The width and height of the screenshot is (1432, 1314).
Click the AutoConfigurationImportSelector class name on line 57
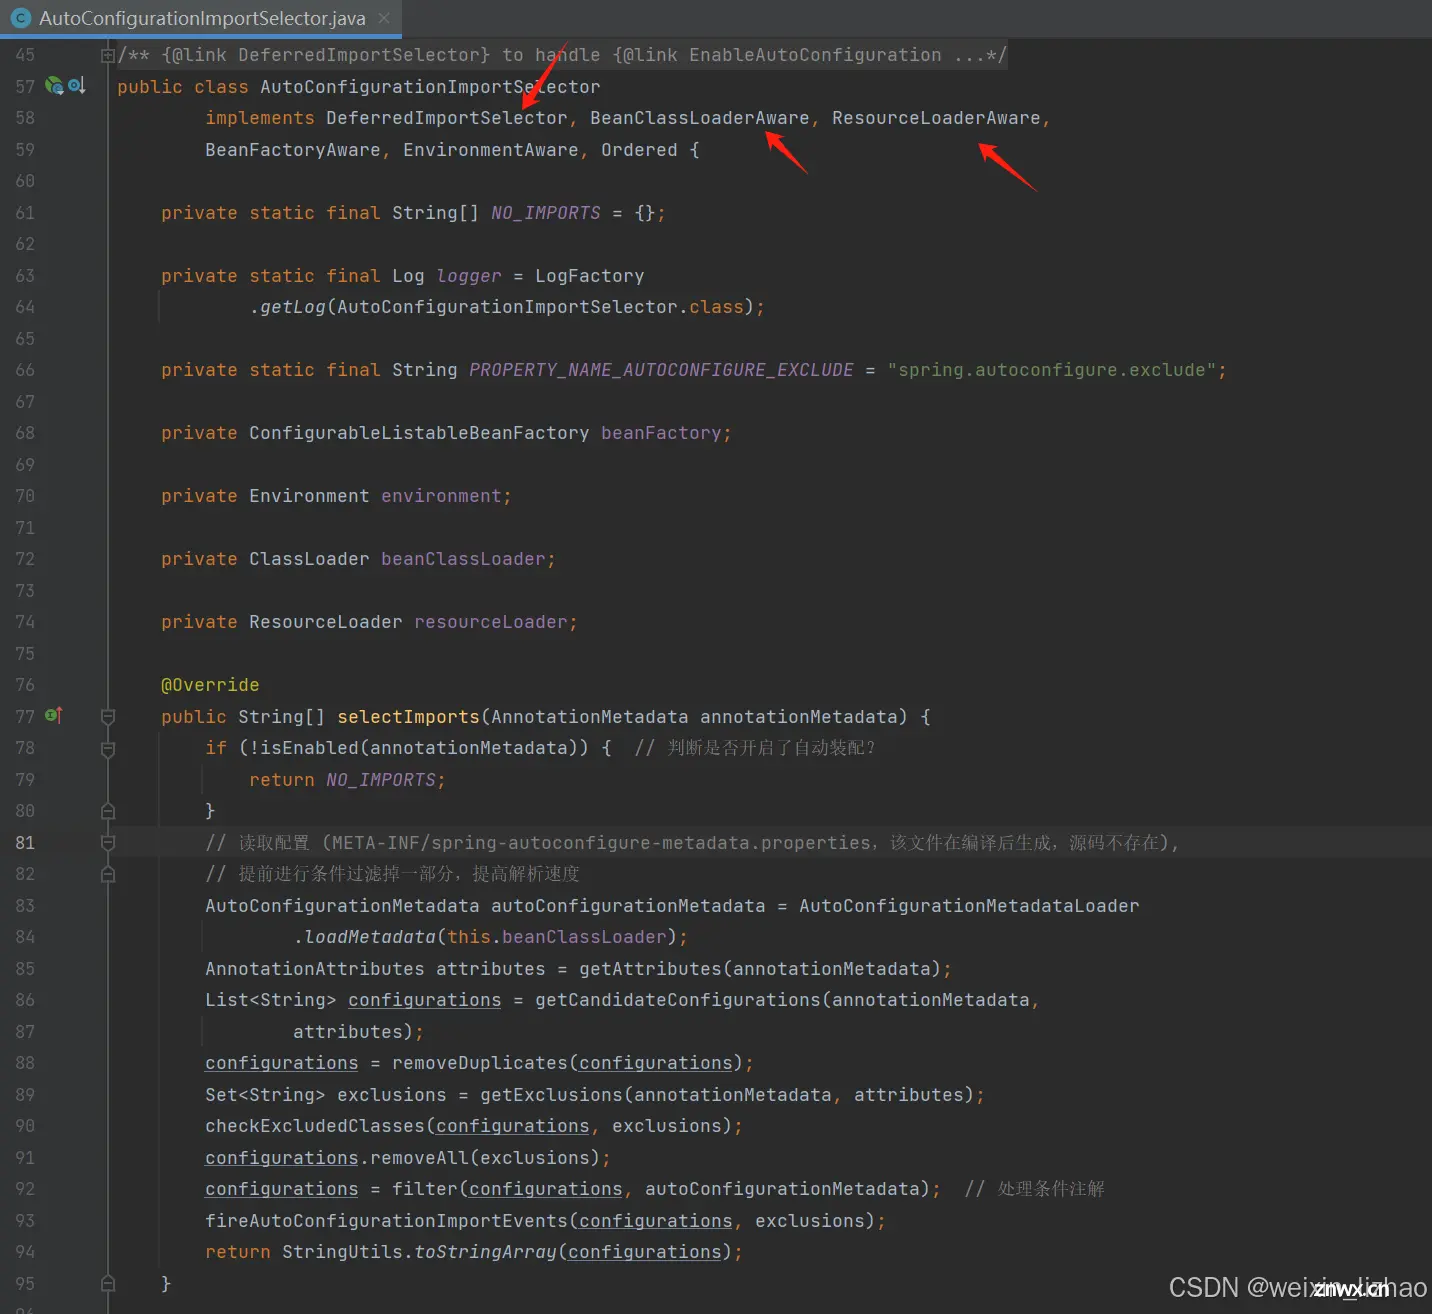coord(430,87)
